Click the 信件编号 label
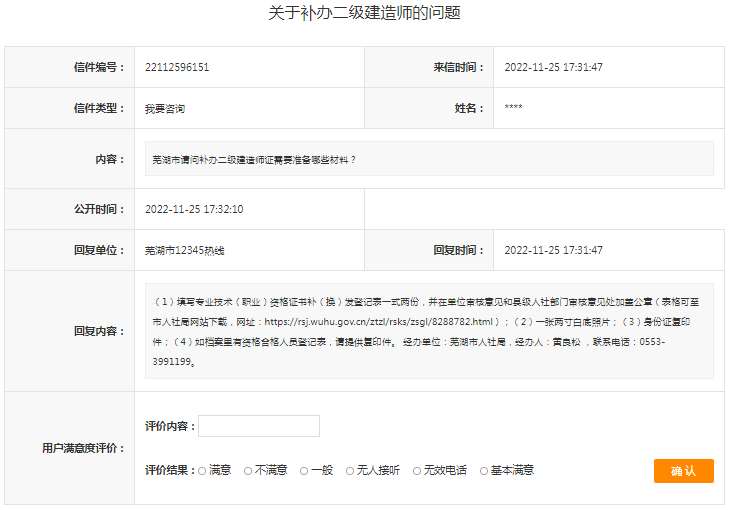The width and height of the screenshot is (729, 510). pyautogui.click(x=99, y=67)
